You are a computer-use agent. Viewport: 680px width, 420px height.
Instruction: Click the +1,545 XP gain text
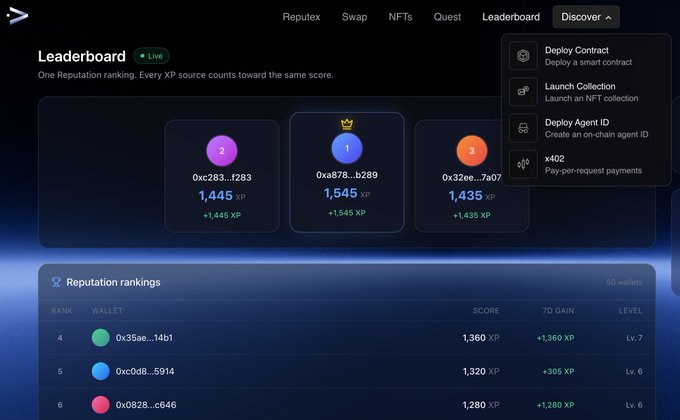point(347,213)
